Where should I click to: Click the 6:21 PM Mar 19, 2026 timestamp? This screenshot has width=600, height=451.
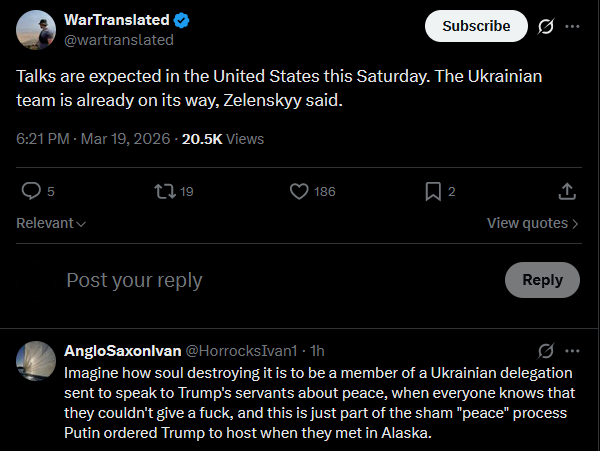pos(93,139)
